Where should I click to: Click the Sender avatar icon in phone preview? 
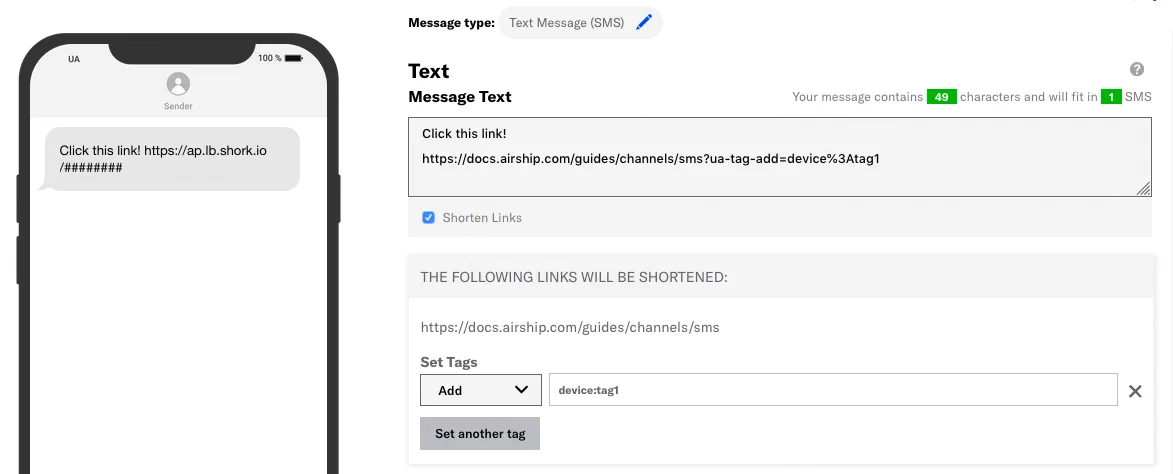tap(178, 84)
